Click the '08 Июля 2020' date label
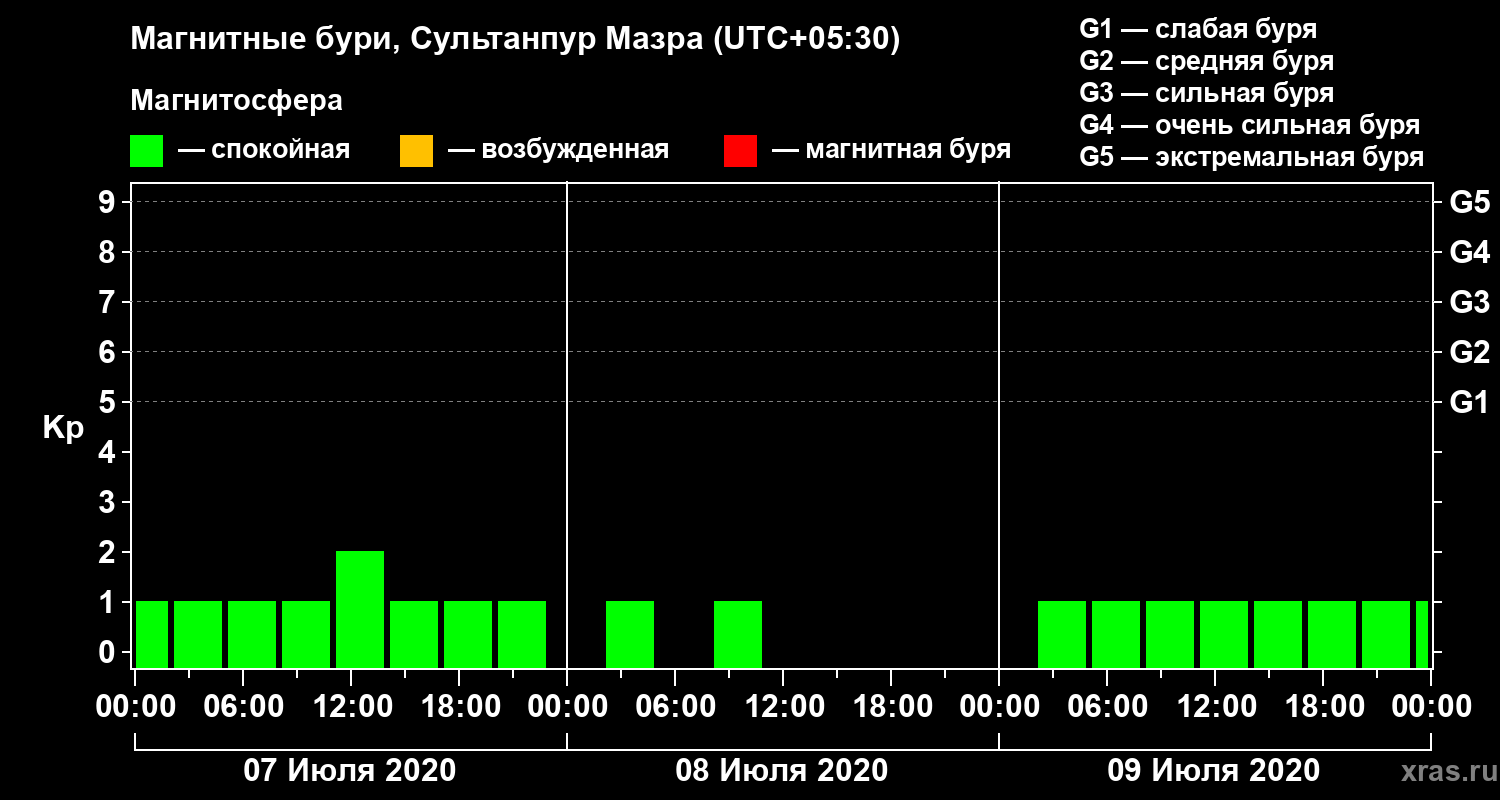 coord(782,771)
